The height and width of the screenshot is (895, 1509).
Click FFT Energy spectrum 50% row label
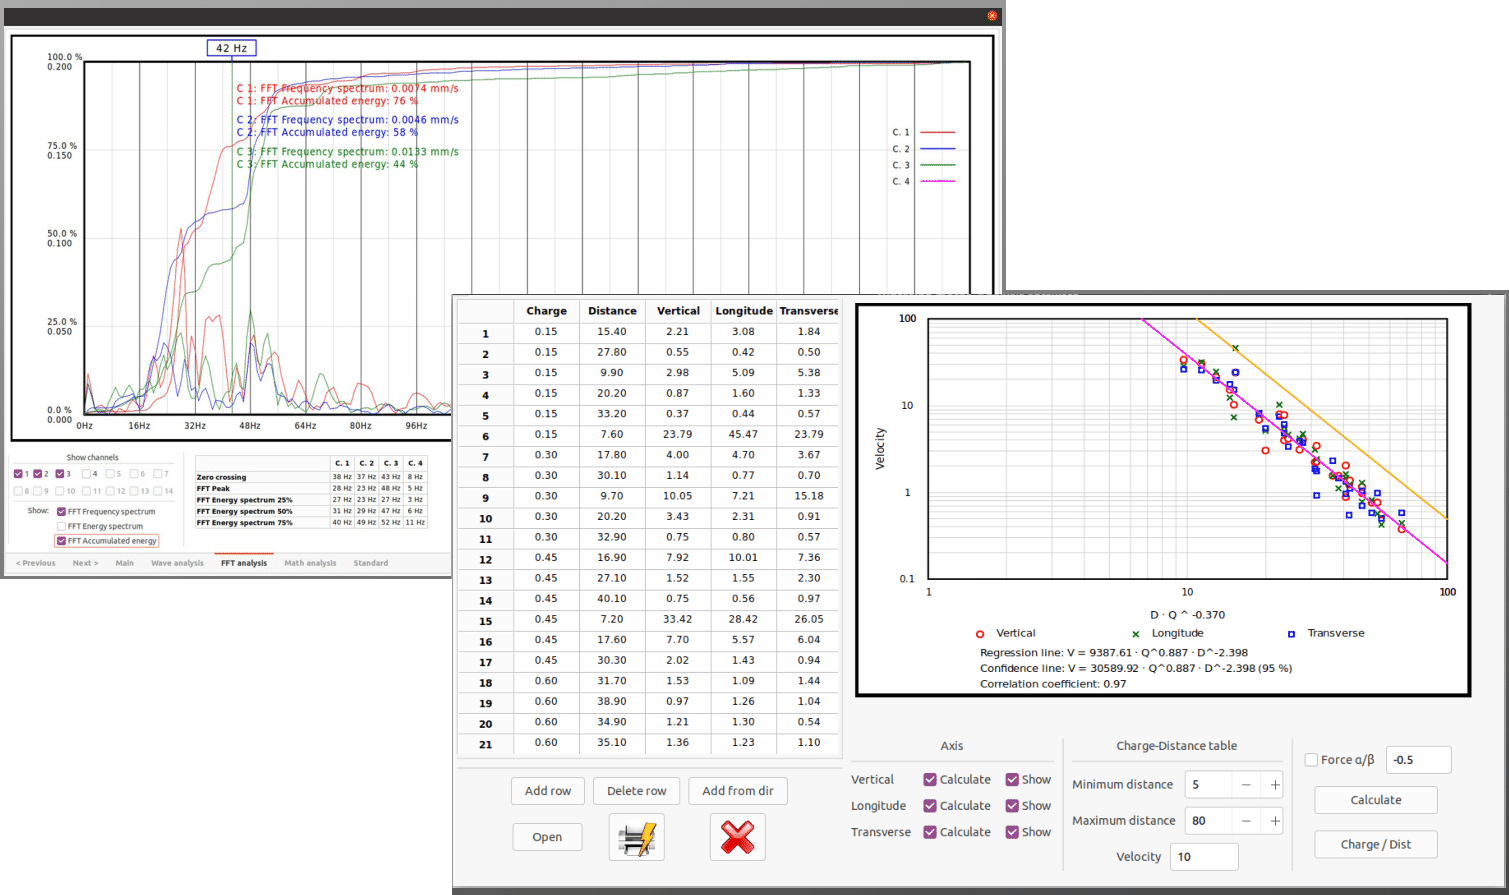[x=244, y=511]
